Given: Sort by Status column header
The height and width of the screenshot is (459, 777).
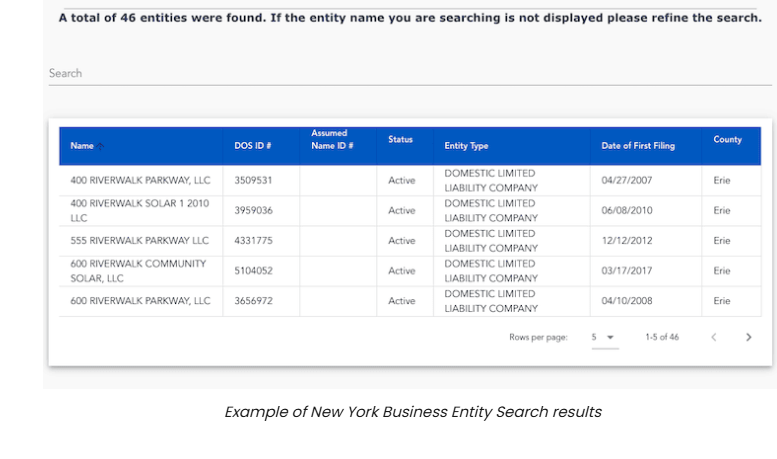Looking at the screenshot, I should coord(400,139).
